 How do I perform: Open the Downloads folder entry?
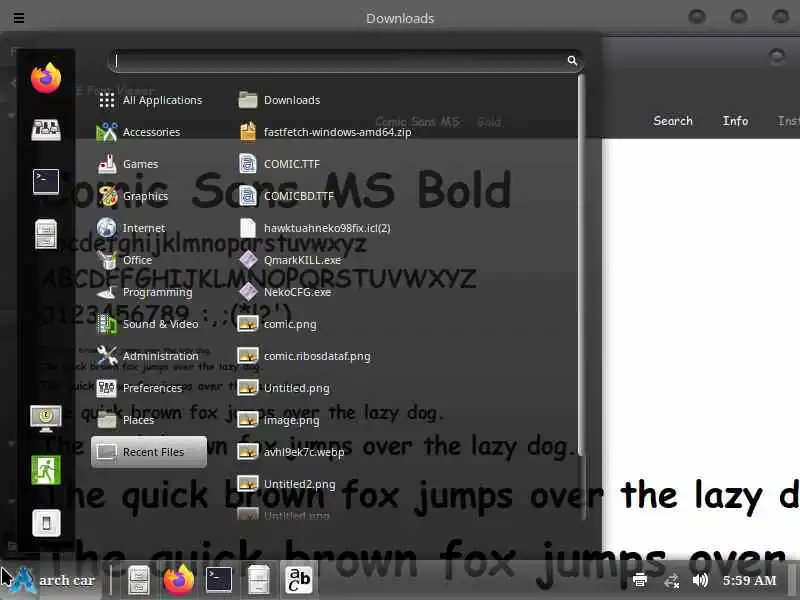pos(280,100)
